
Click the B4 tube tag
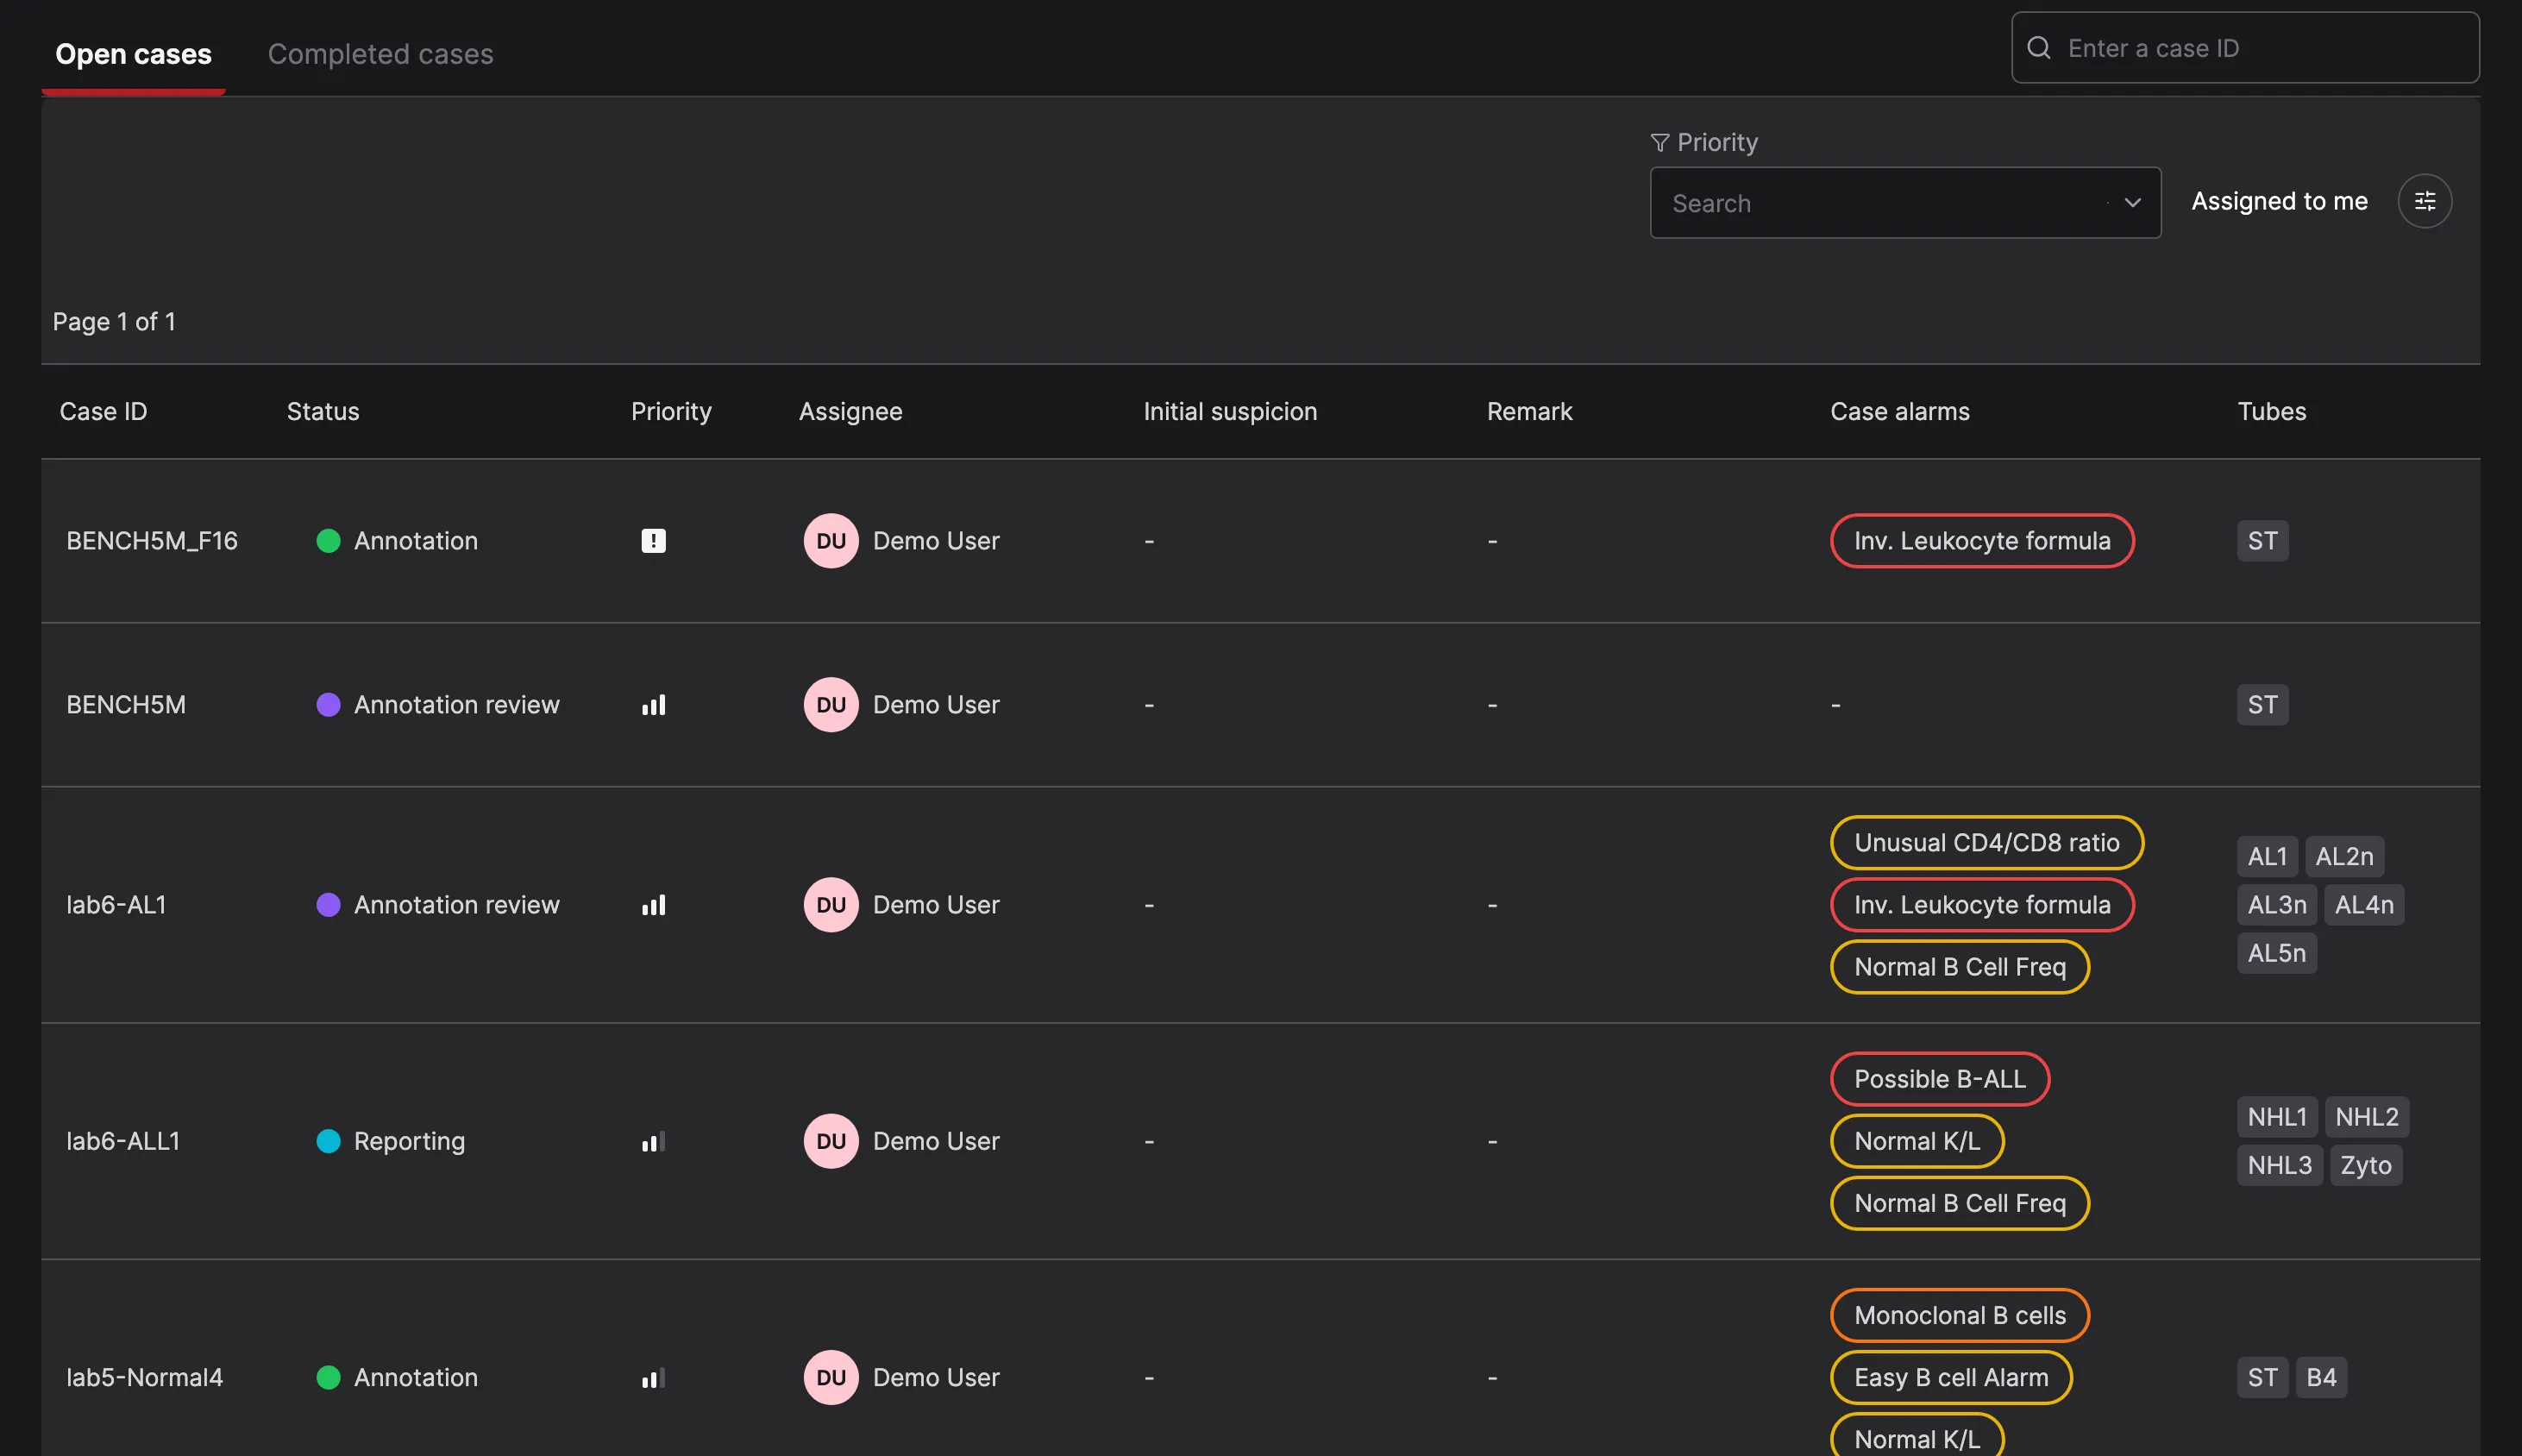(x=2321, y=1378)
